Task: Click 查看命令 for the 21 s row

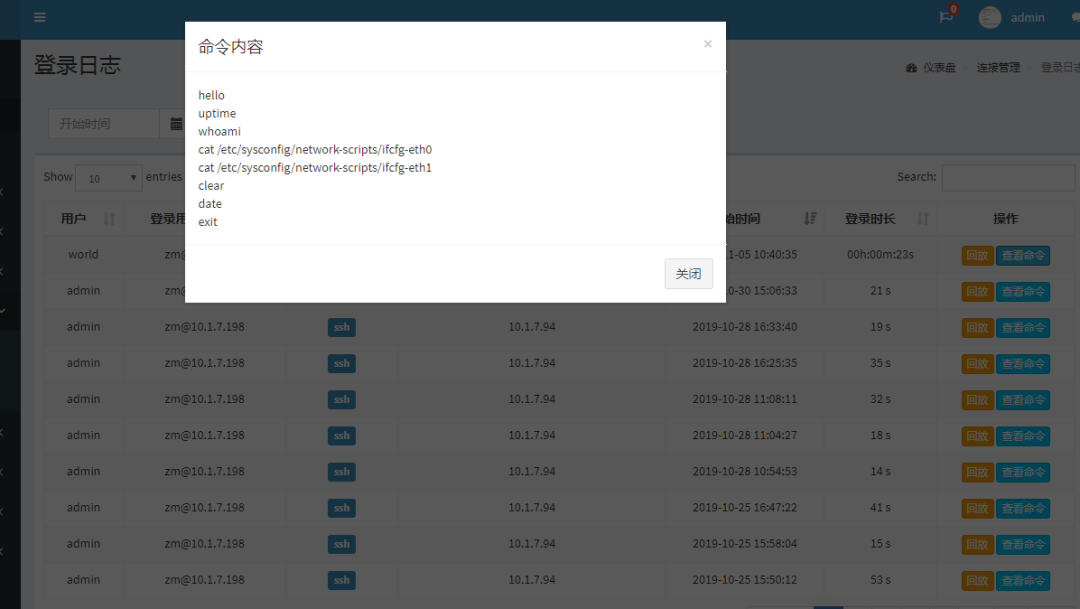Action: coord(1023,291)
